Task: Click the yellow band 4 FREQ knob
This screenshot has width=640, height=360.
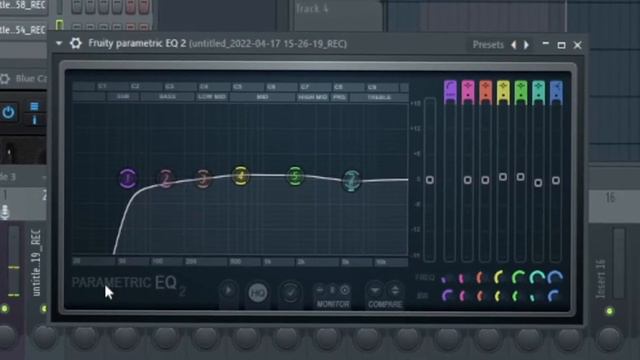Action: (499, 278)
